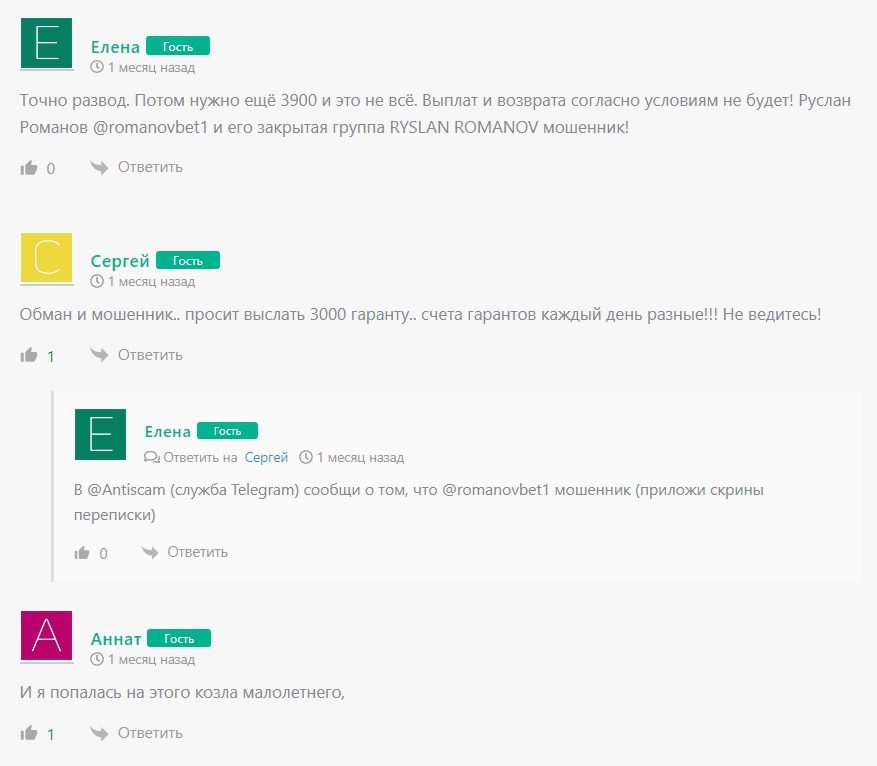Click reply arrow icon under Сергей's comment

click(x=99, y=354)
